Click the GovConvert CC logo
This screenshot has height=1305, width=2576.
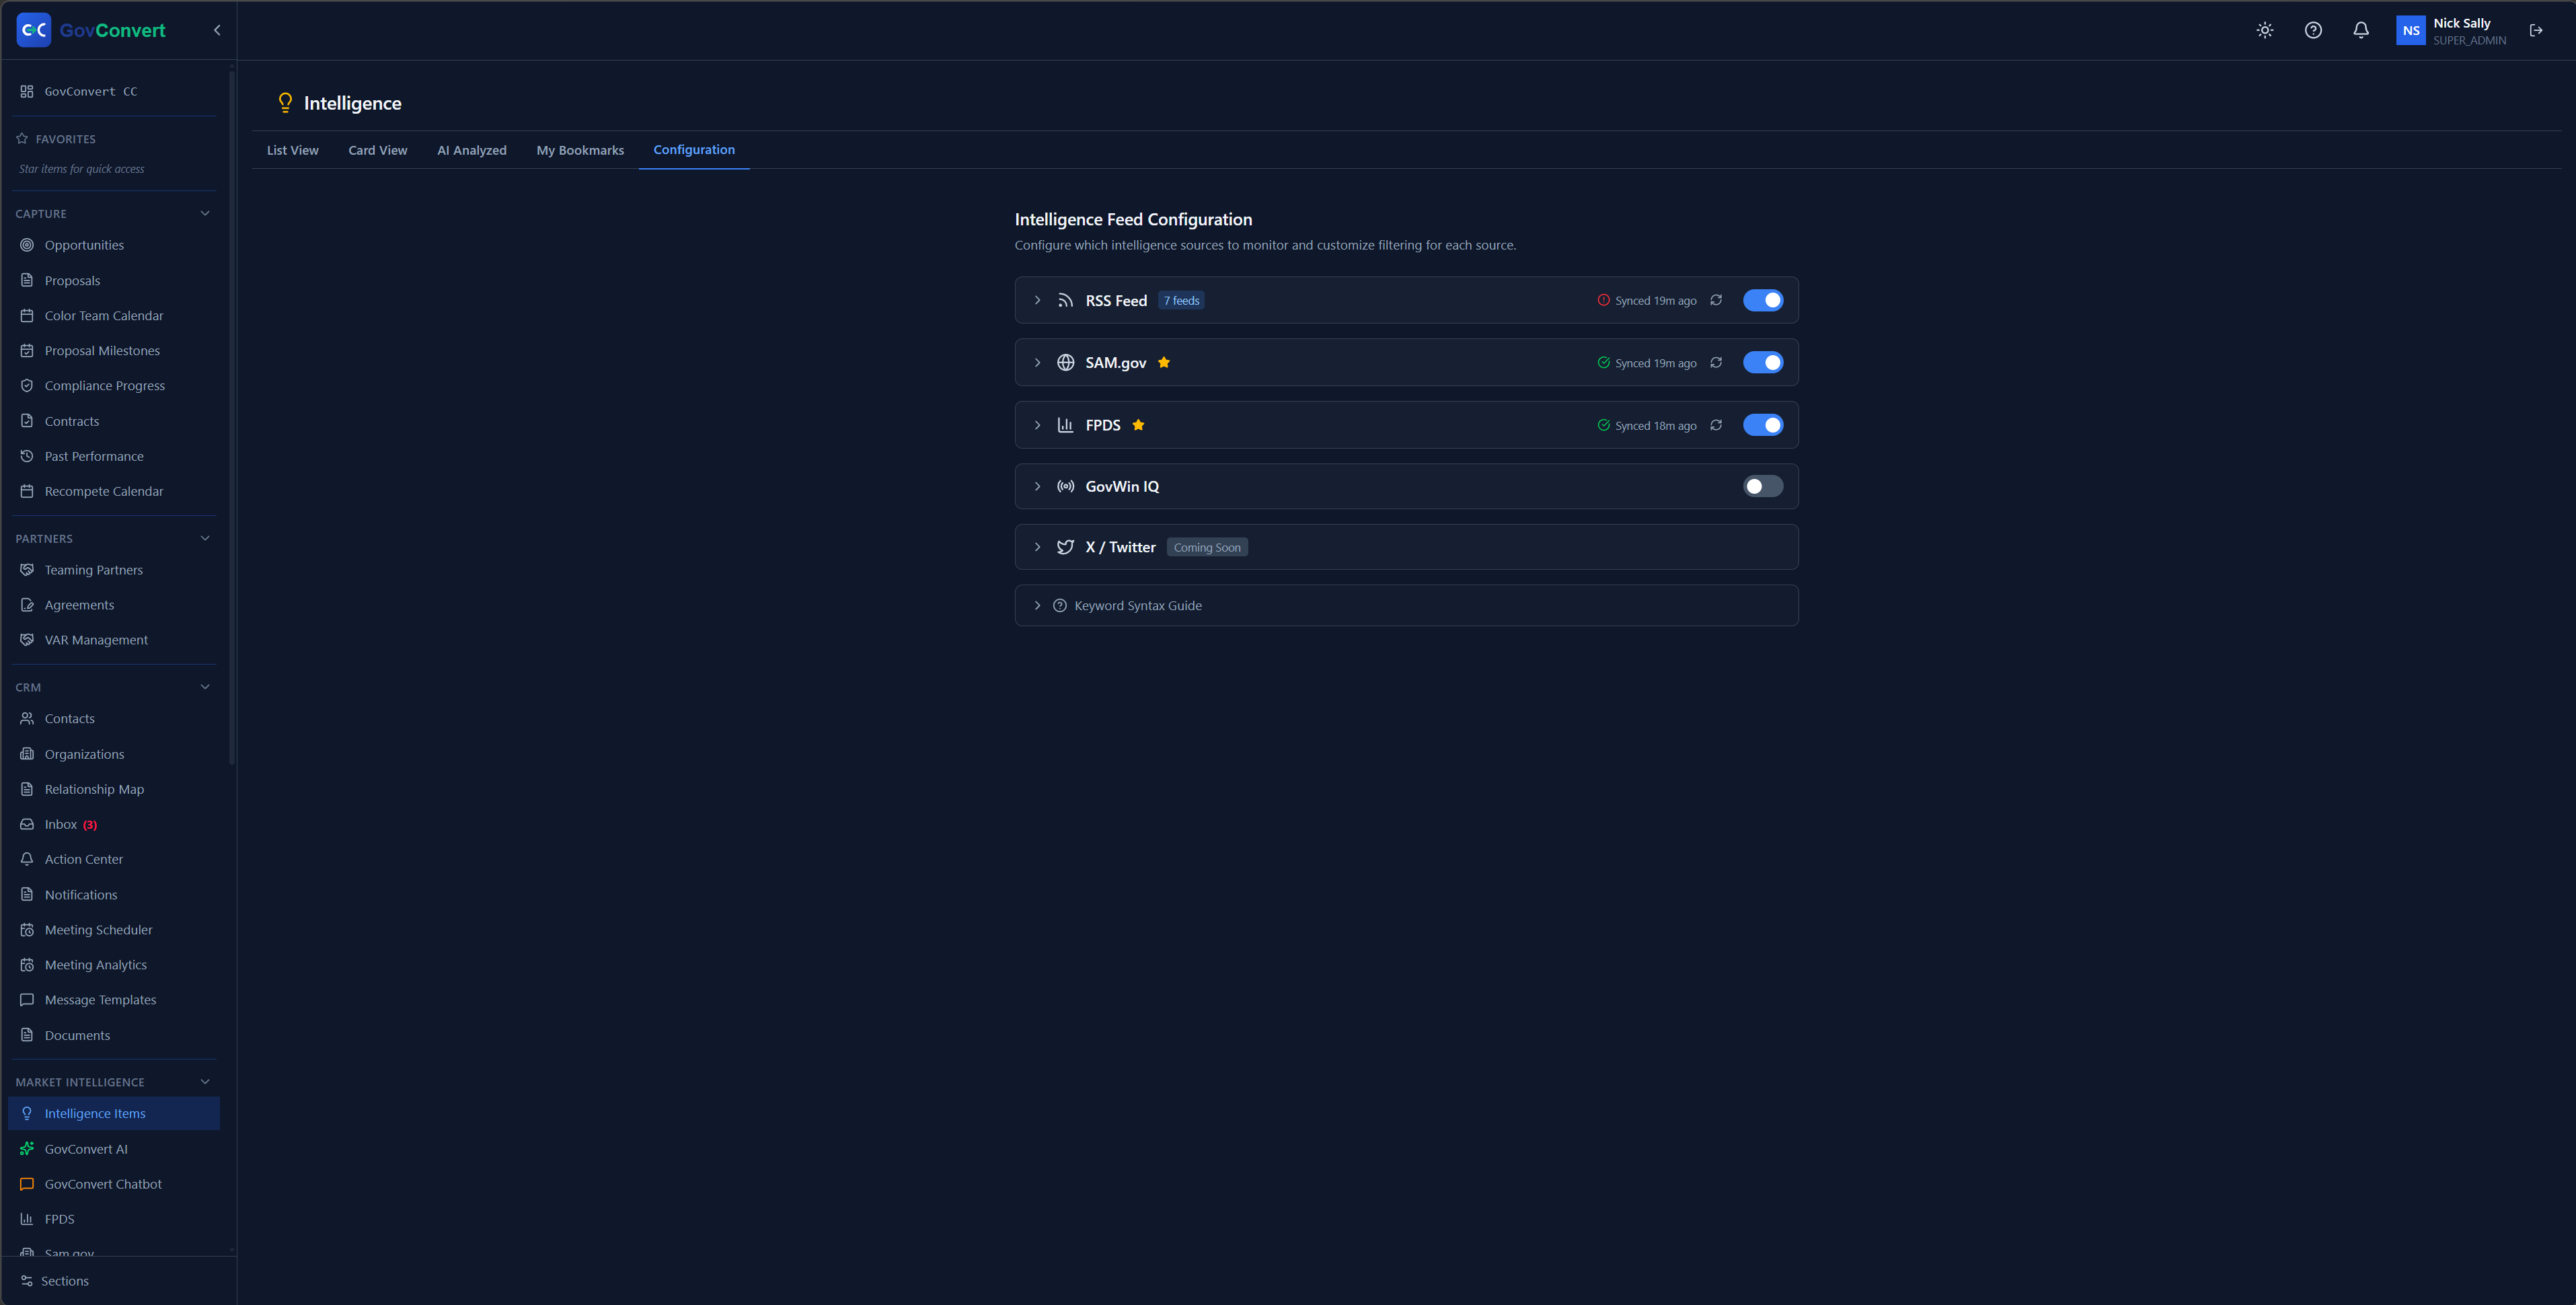tap(34, 30)
